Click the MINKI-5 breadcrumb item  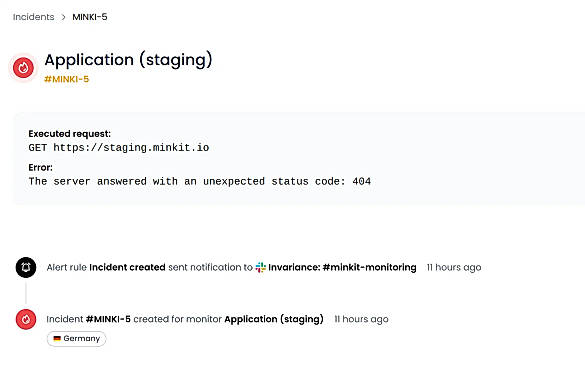90,17
